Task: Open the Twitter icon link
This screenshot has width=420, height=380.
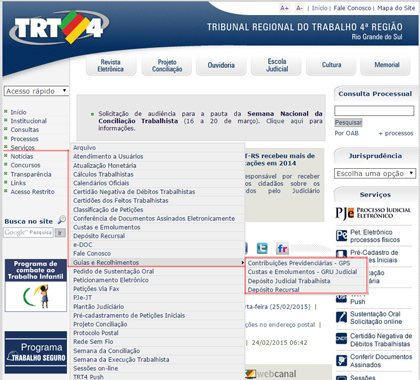Action: coord(262,248)
